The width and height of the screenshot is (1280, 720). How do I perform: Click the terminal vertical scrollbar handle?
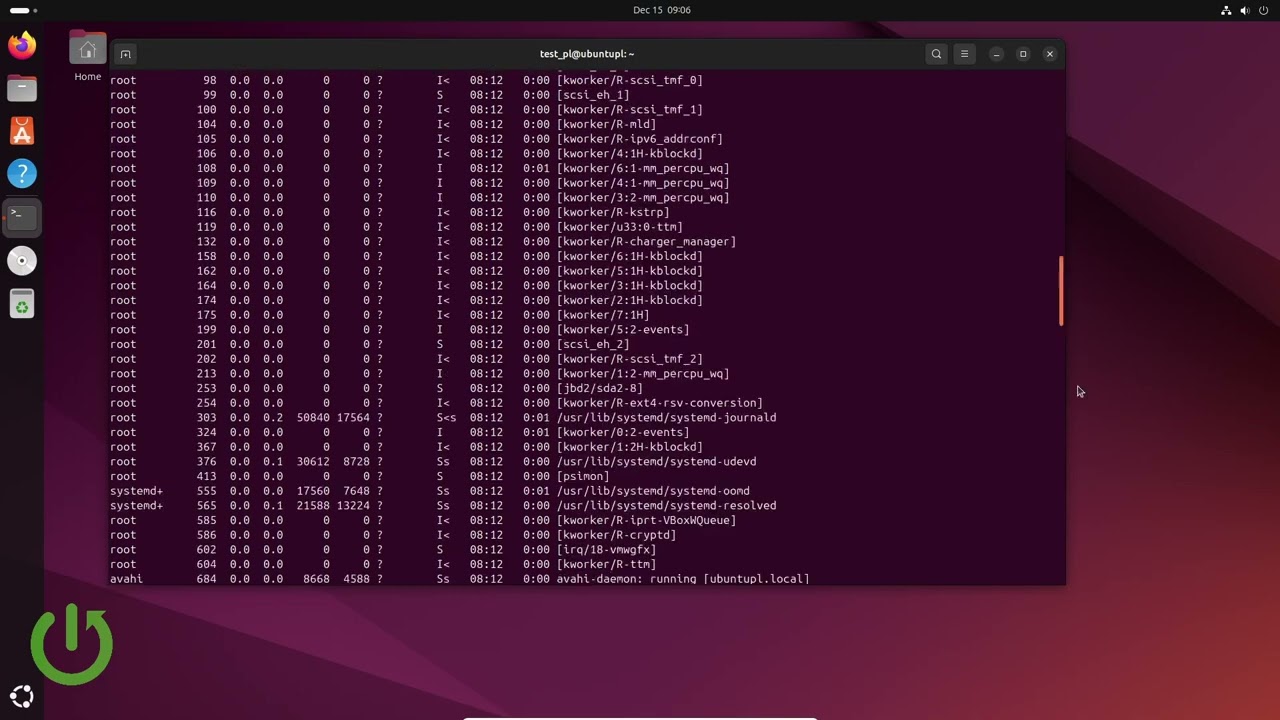(1061, 291)
